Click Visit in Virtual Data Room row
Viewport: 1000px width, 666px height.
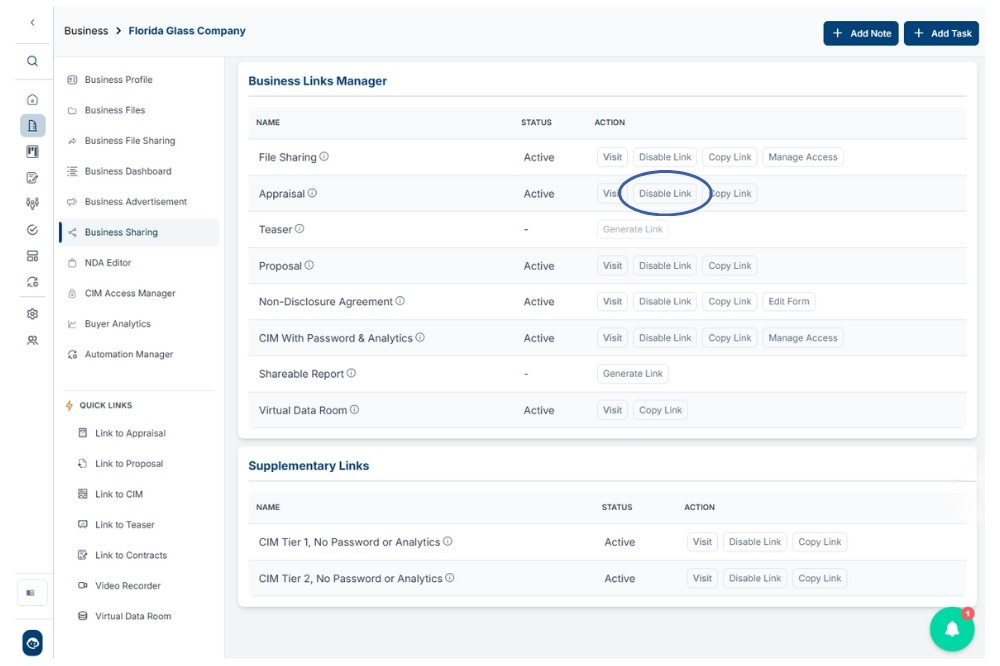612,410
